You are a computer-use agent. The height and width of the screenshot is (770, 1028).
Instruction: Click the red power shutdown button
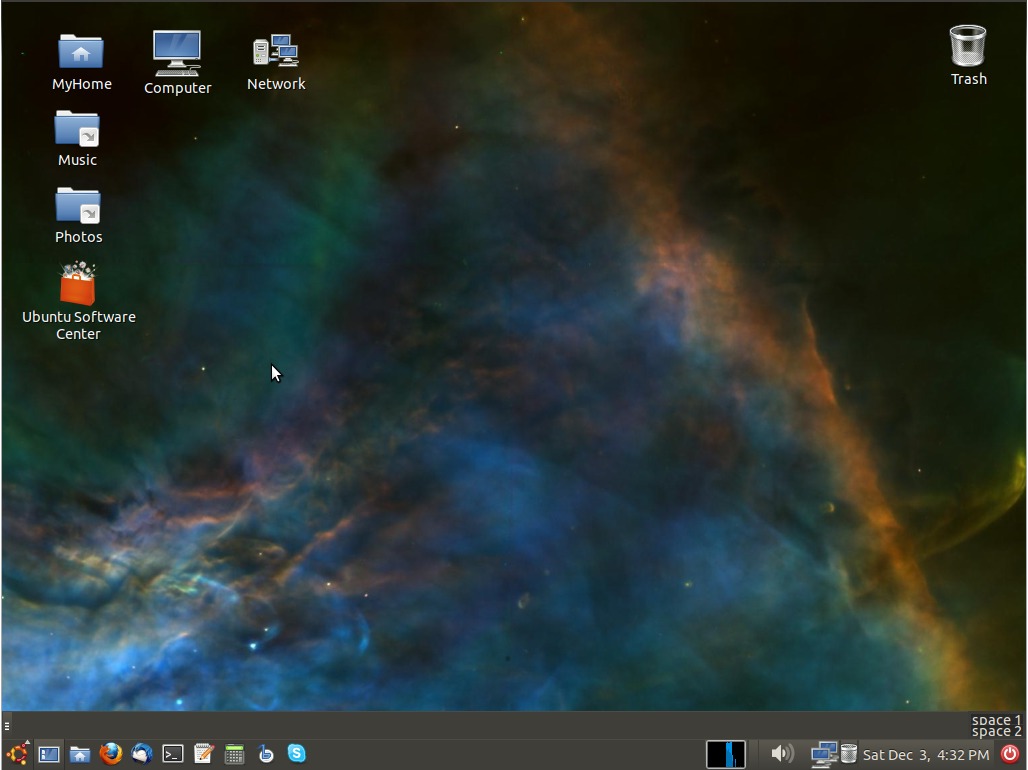[x=1010, y=754]
